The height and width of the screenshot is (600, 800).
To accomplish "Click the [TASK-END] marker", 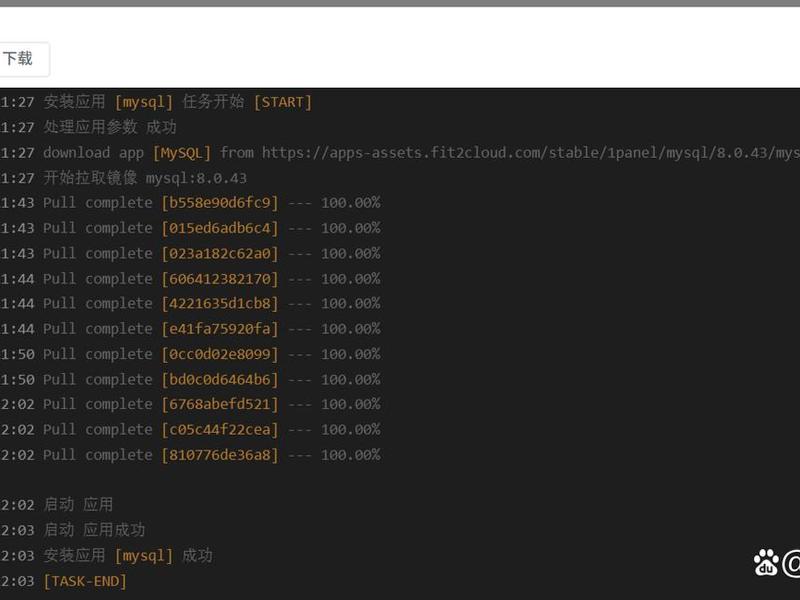I will point(85,581).
